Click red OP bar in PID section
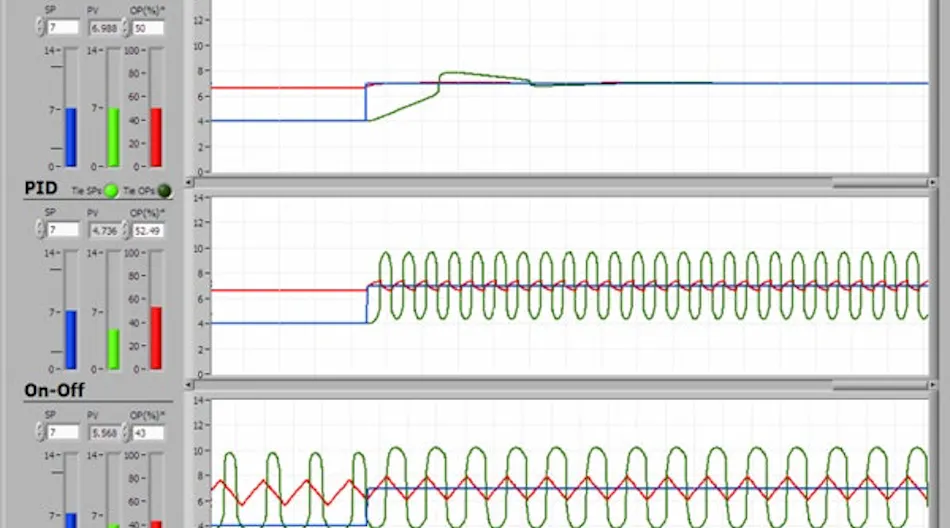Screen dimensions: 950x528 (x=156, y=310)
